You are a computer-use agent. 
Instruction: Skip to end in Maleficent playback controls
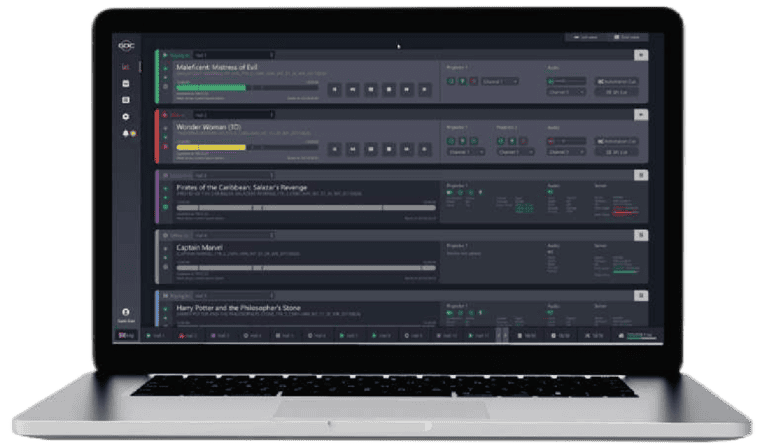click(425, 89)
